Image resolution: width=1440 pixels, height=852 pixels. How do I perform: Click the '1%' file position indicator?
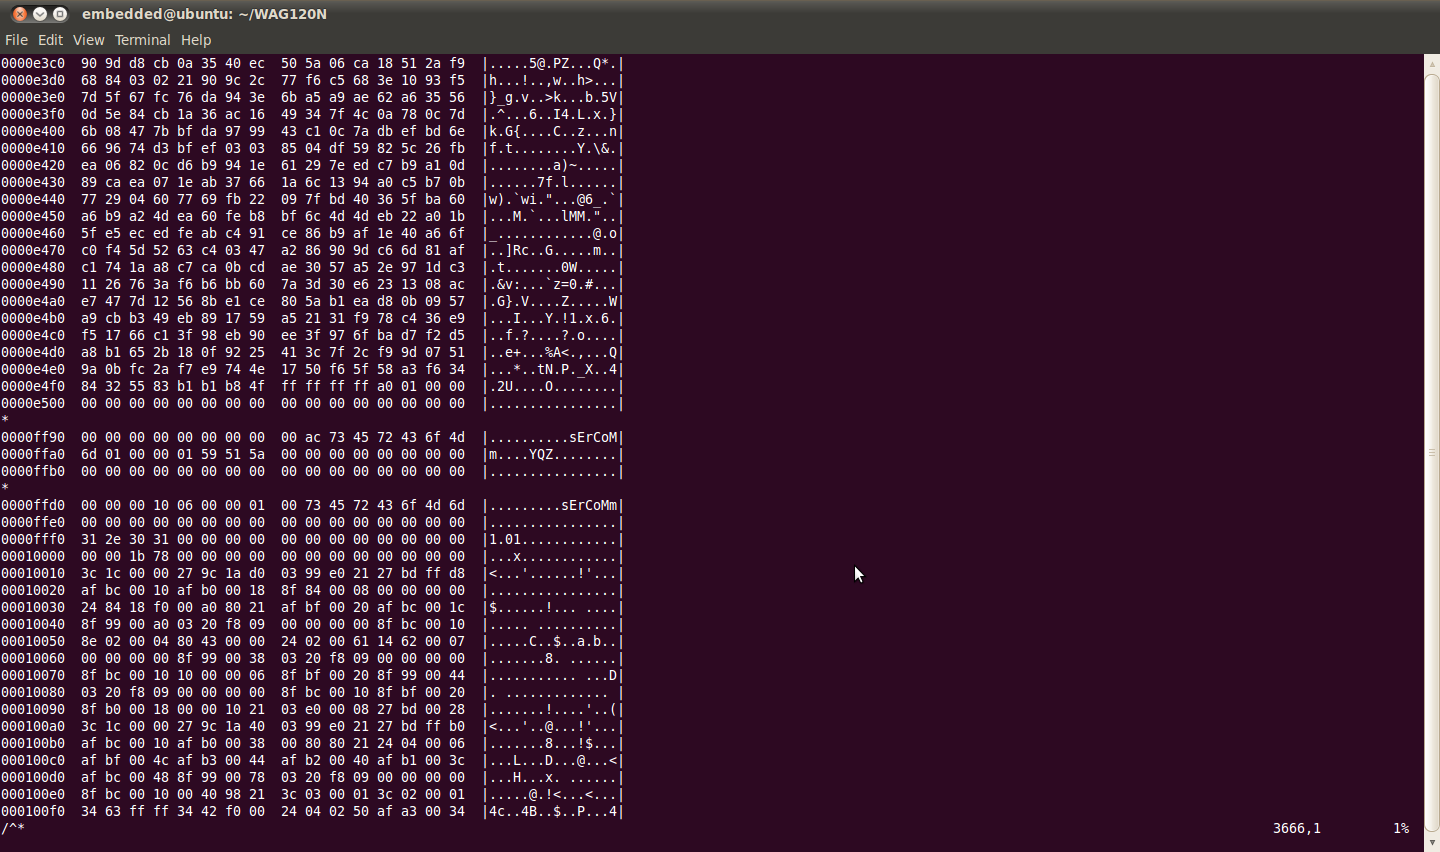(1401, 828)
